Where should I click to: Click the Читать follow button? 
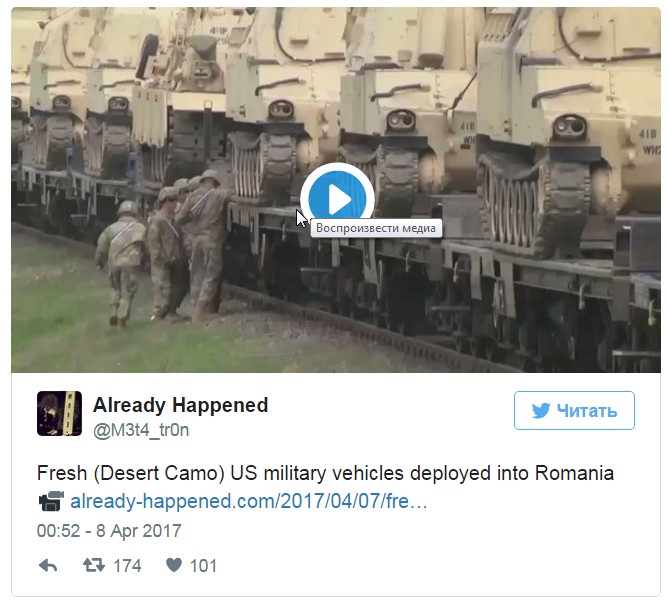pos(574,410)
